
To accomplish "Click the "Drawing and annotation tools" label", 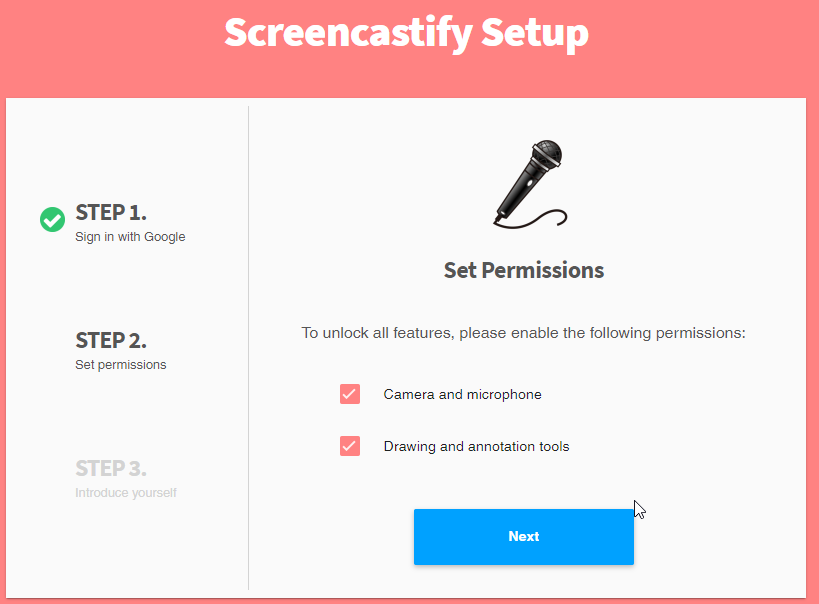I will (476, 446).
